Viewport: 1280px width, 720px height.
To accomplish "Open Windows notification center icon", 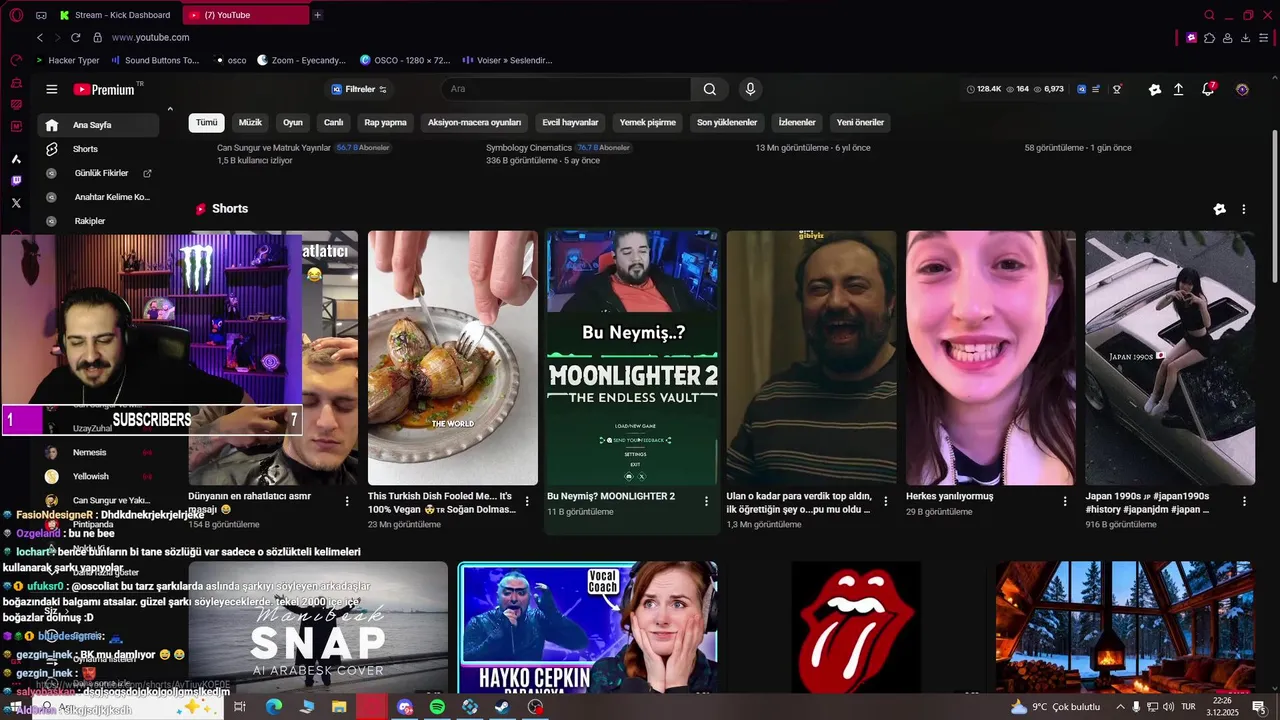I will pos(1259,707).
